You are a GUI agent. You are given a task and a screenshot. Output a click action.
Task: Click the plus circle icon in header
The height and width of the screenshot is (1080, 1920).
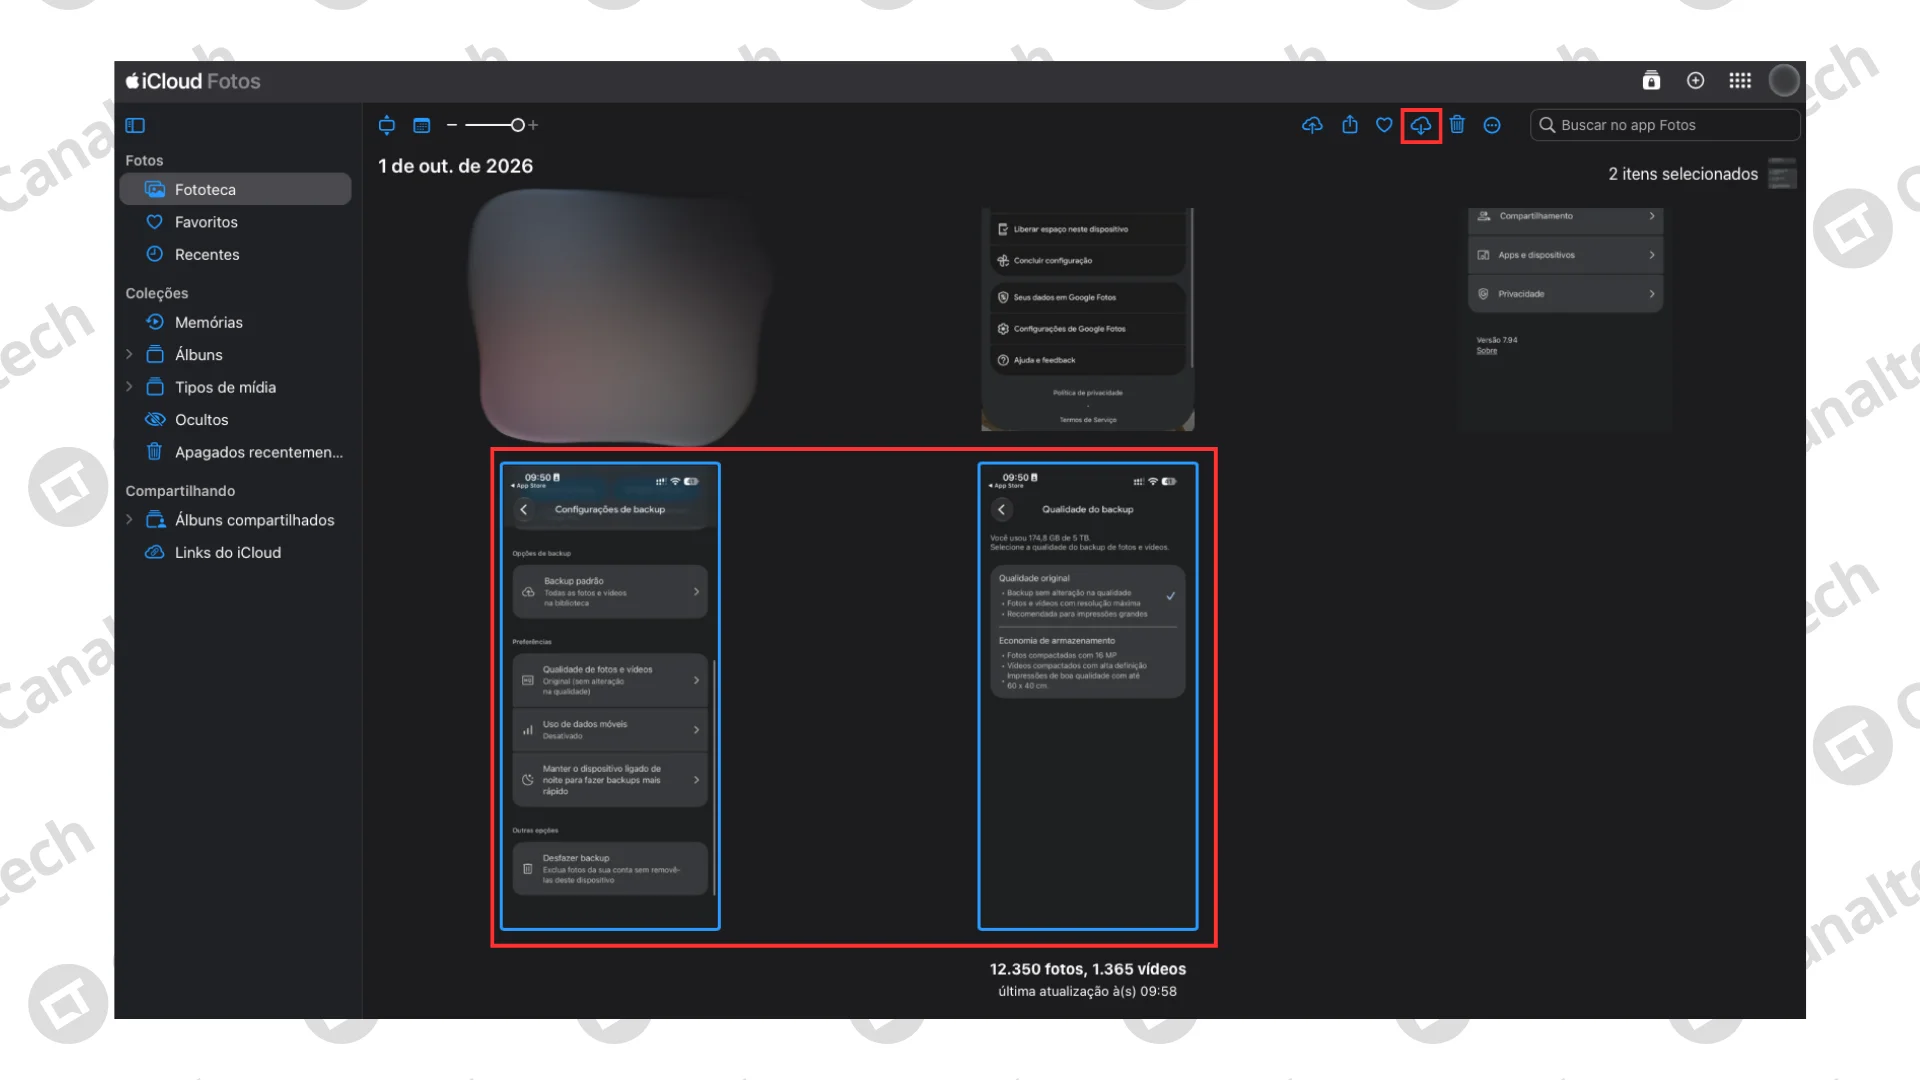click(1695, 80)
